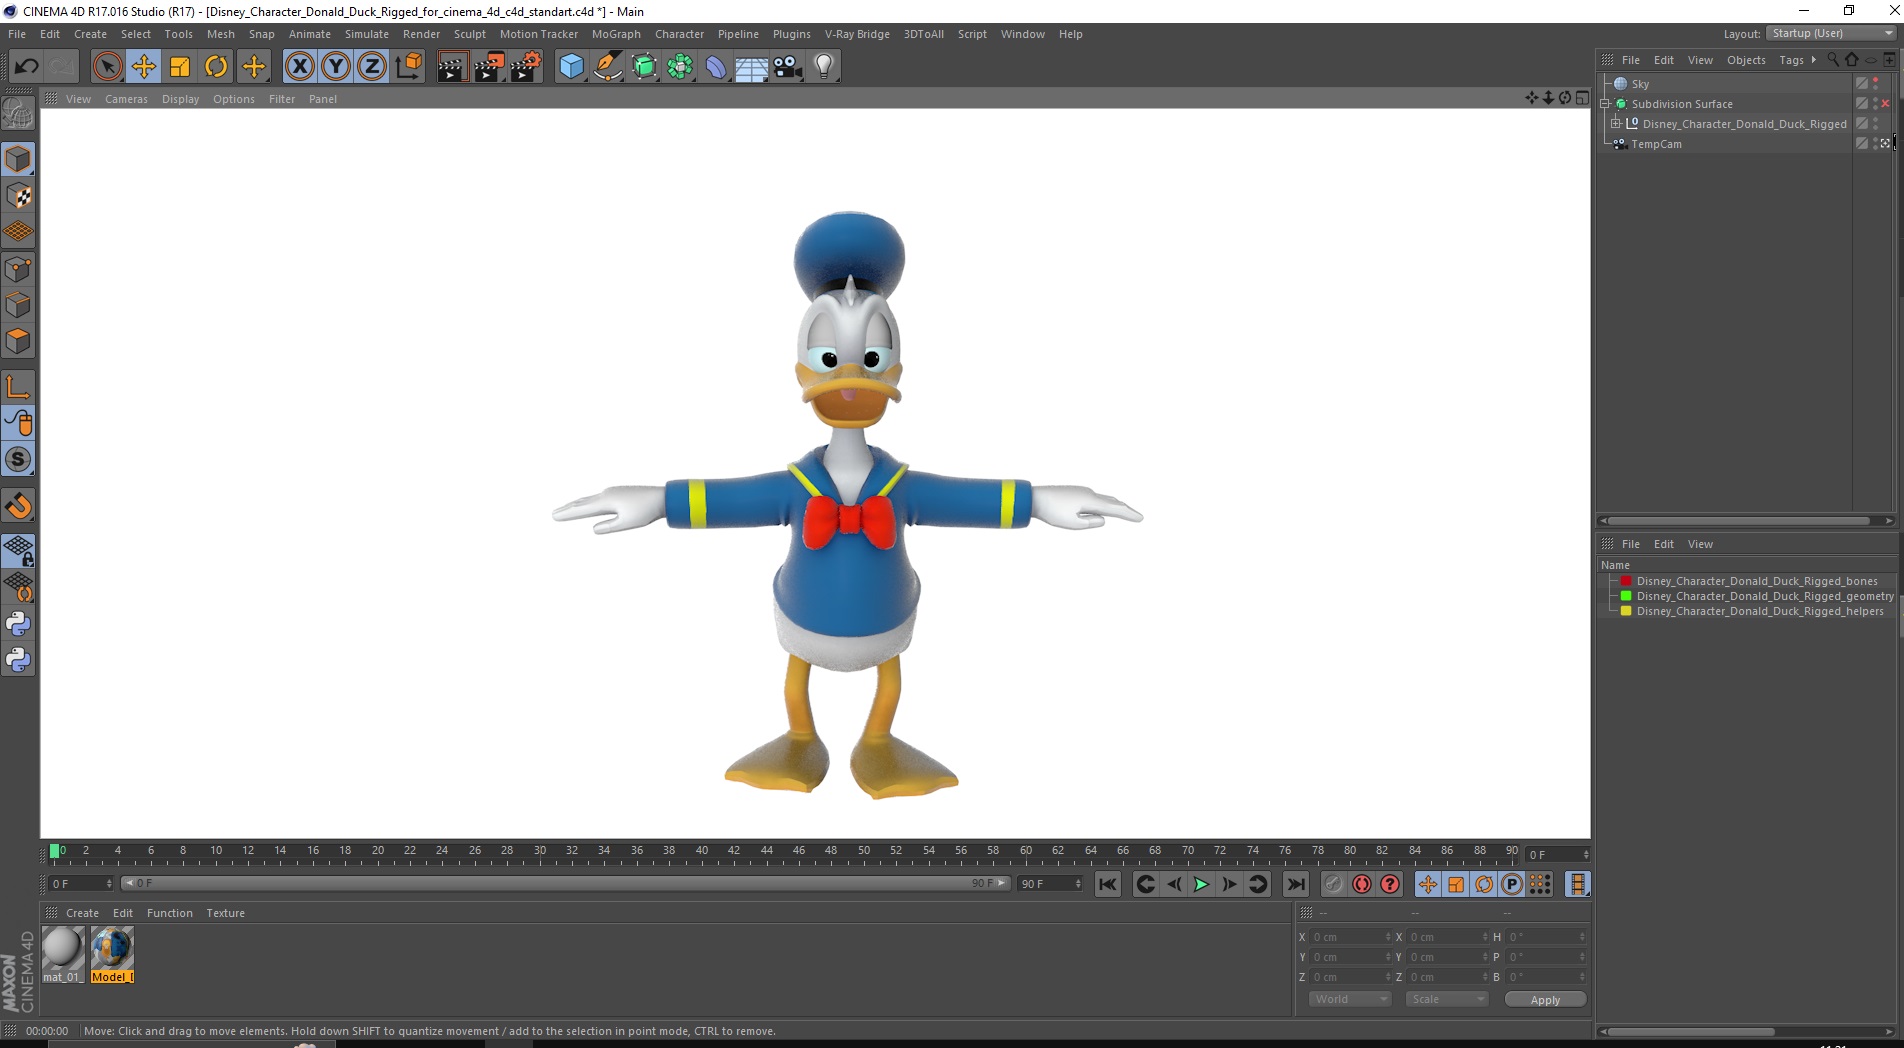Image resolution: width=1904 pixels, height=1048 pixels.
Task: Open the V-Ray Bridge menu
Action: [x=857, y=34]
